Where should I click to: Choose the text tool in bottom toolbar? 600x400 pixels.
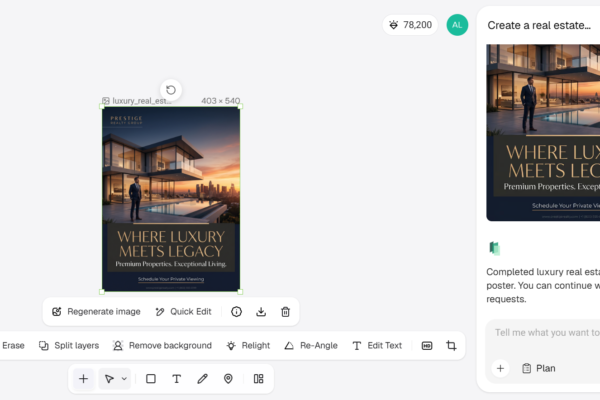click(x=176, y=379)
